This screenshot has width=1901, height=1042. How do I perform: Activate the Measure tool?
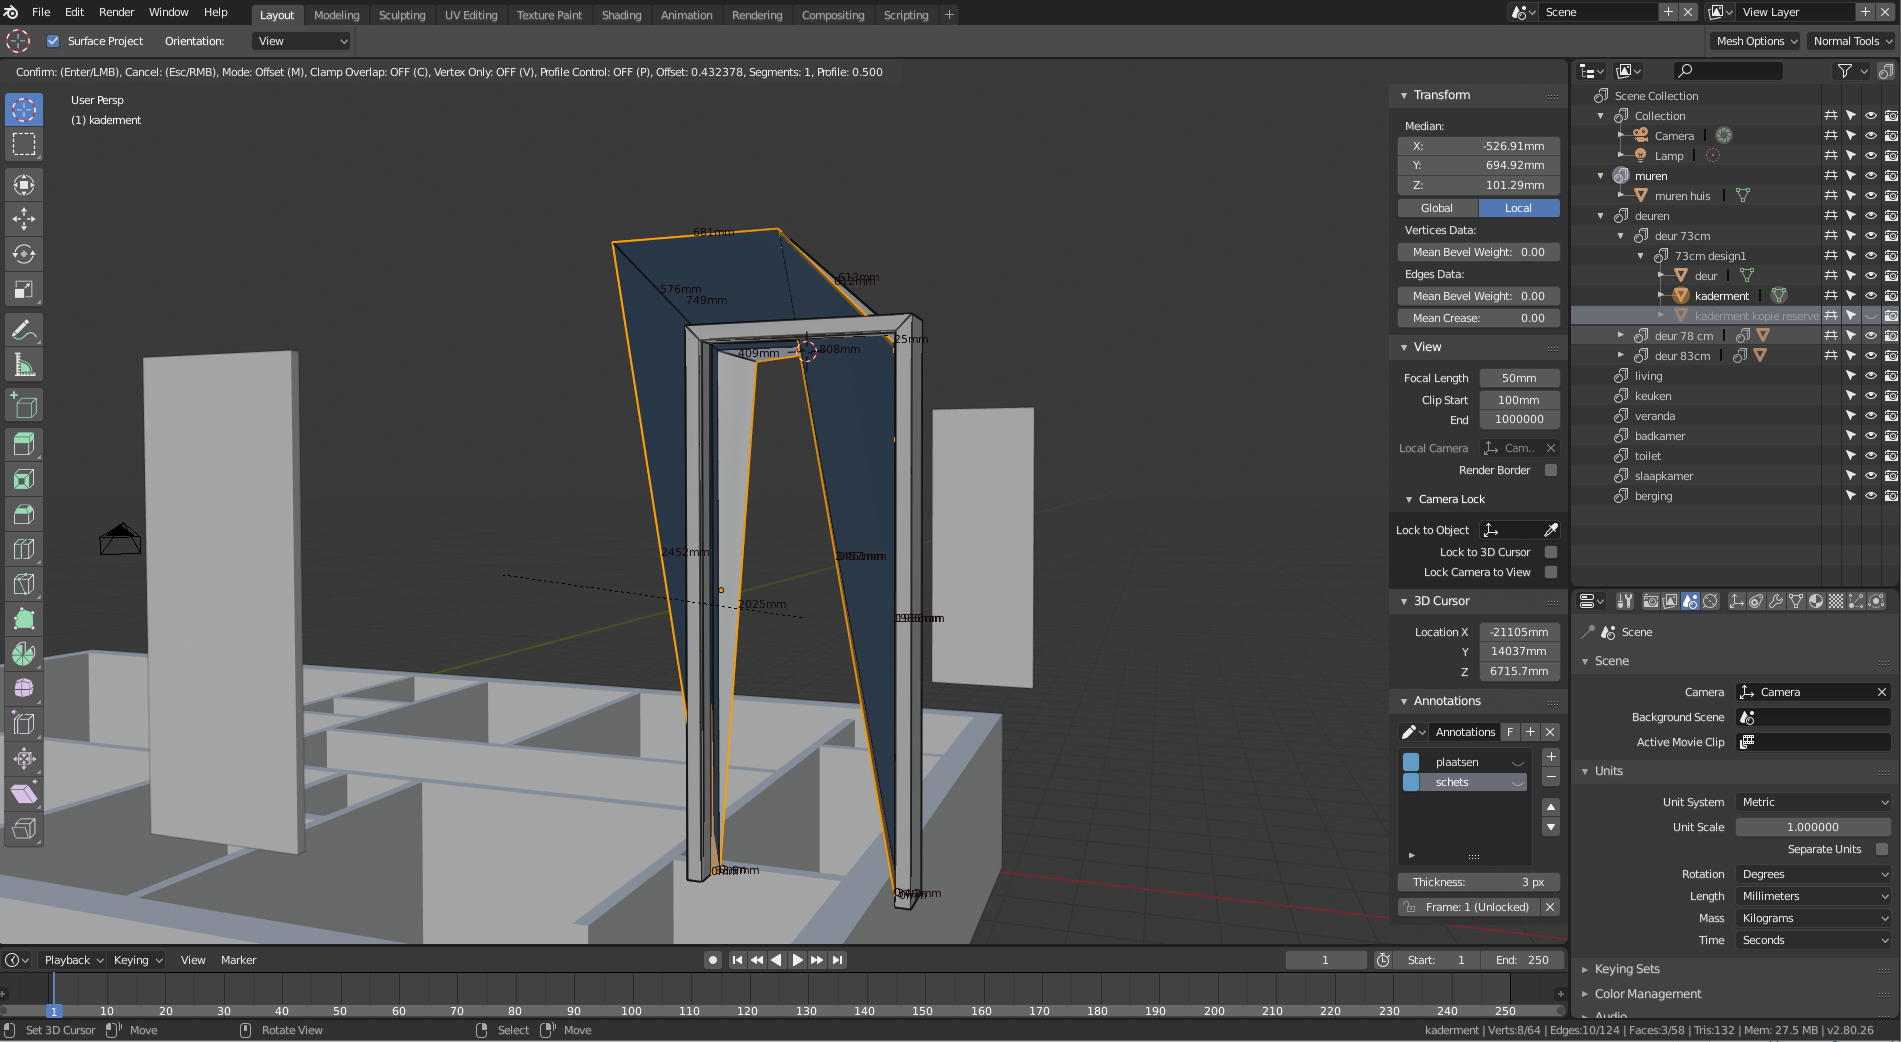24,364
